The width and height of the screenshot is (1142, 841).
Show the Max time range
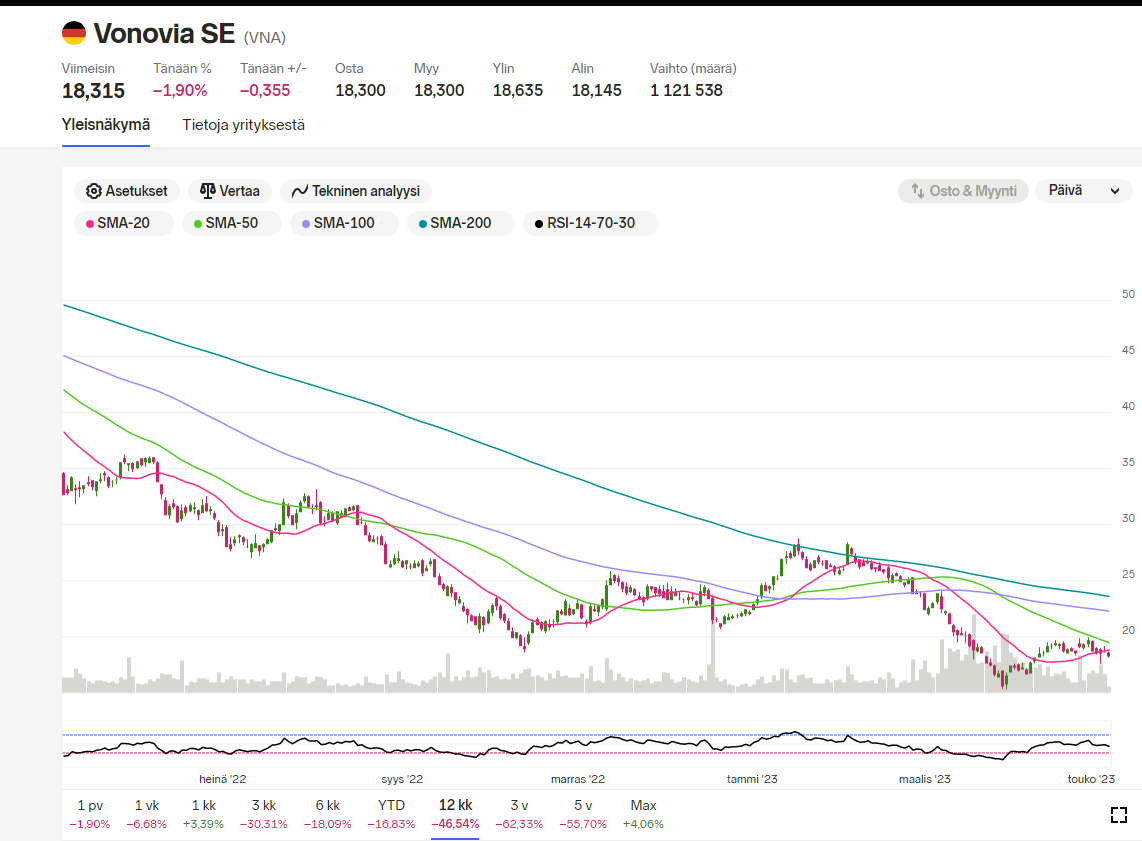click(x=643, y=806)
